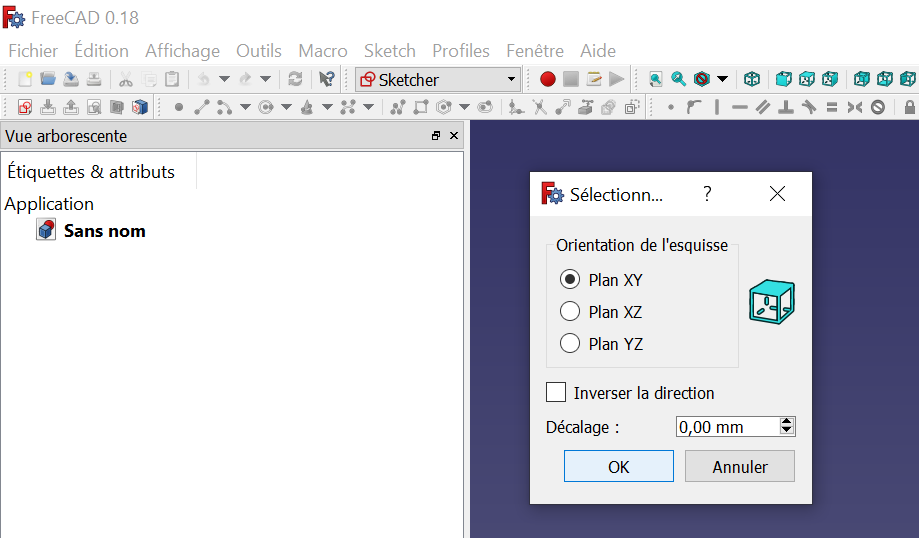
Task: Select the Sans nom document in tree
Action: pyautogui.click(x=104, y=231)
